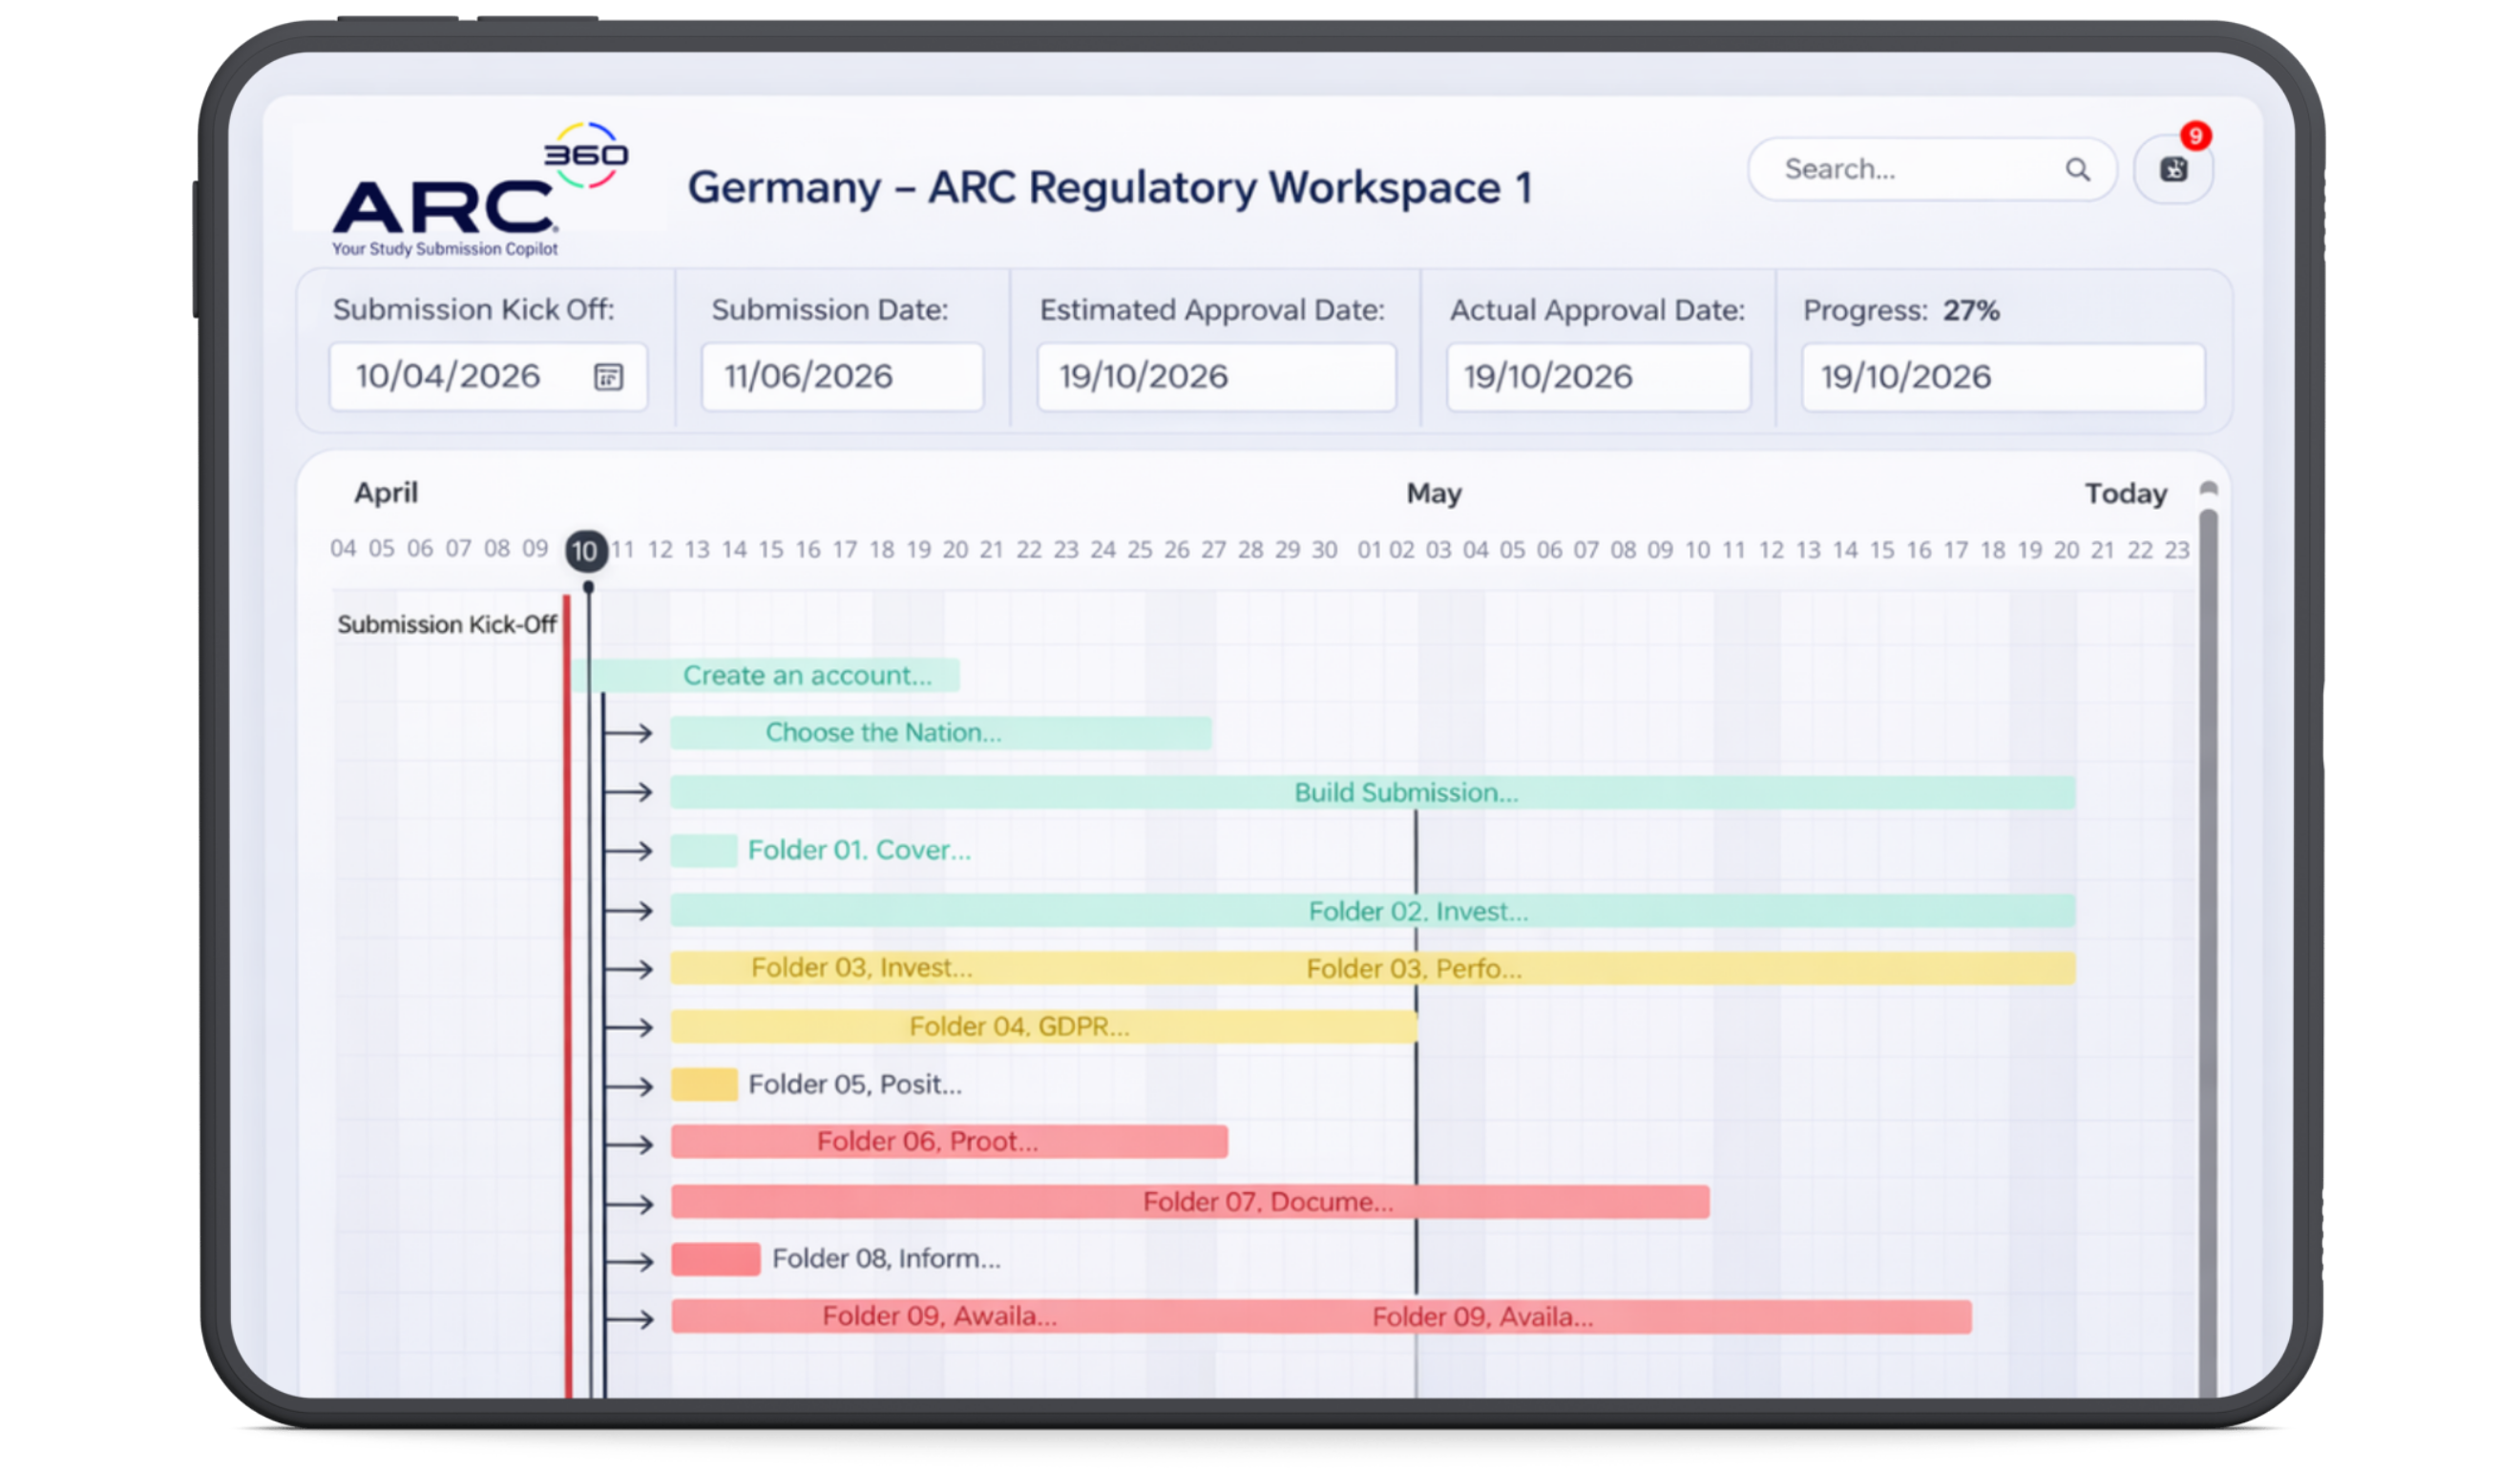Click the dependency arrow beside Folder 06
The height and width of the screenshot is (1473, 2520).
629,1143
